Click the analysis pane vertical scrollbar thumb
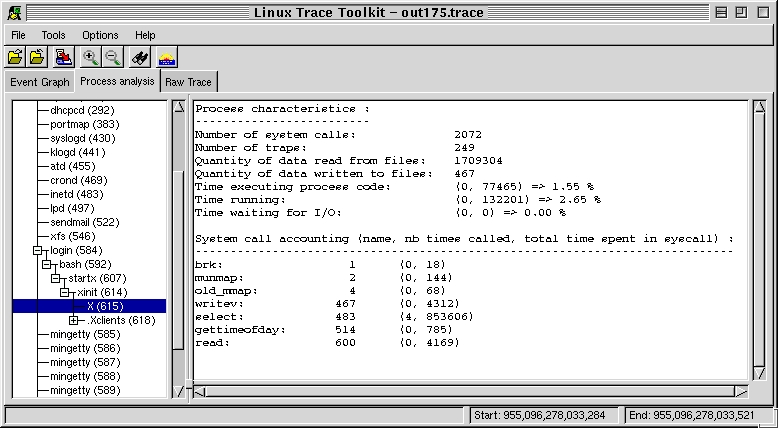The image size is (778, 428). [x=759, y=240]
